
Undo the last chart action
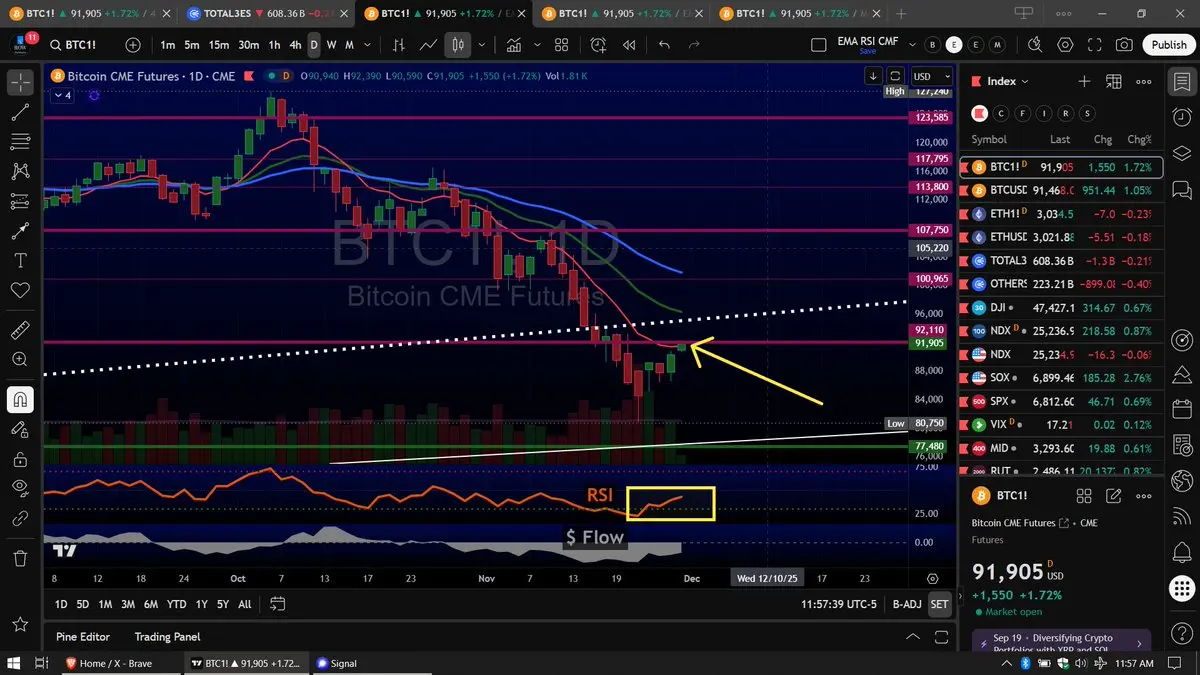[665, 45]
